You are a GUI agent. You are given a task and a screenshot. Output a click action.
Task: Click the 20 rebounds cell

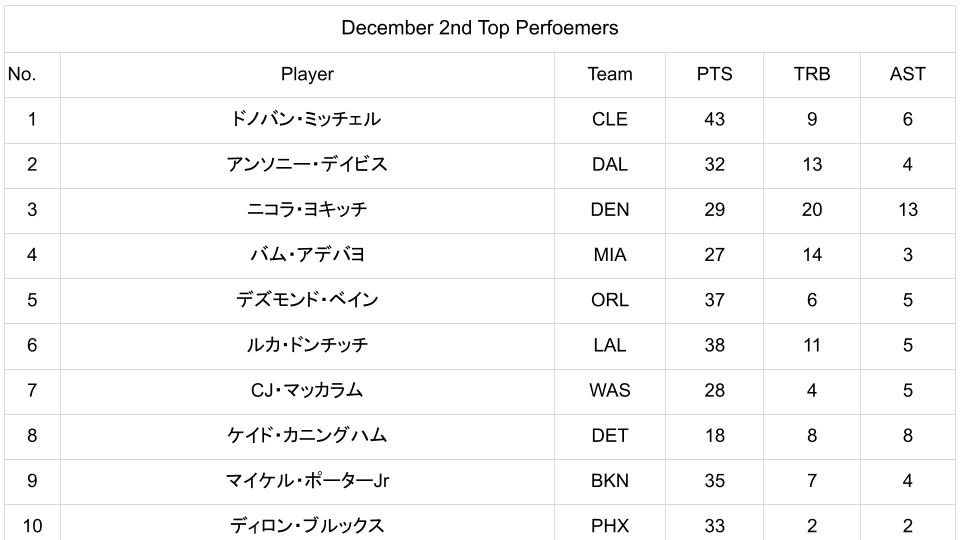coord(811,210)
